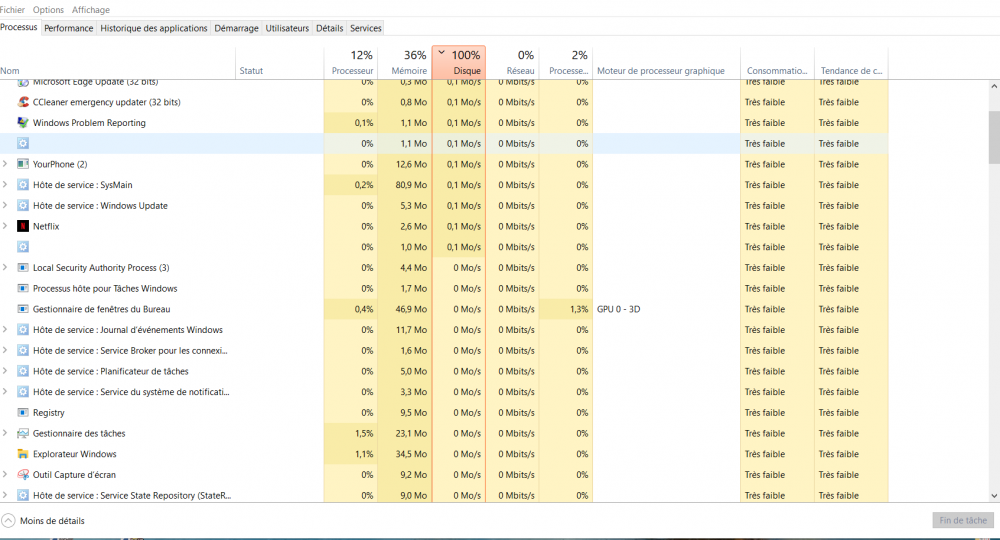The width and height of the screenshot is (1000, 540).
Task: Switch to the Services tab
Action: (366, 28)
